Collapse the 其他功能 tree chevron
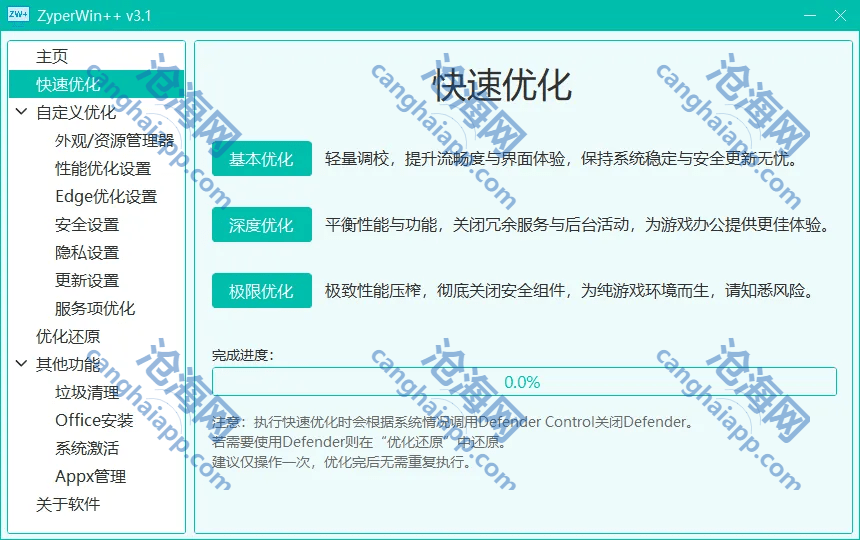 pos(22,365)
